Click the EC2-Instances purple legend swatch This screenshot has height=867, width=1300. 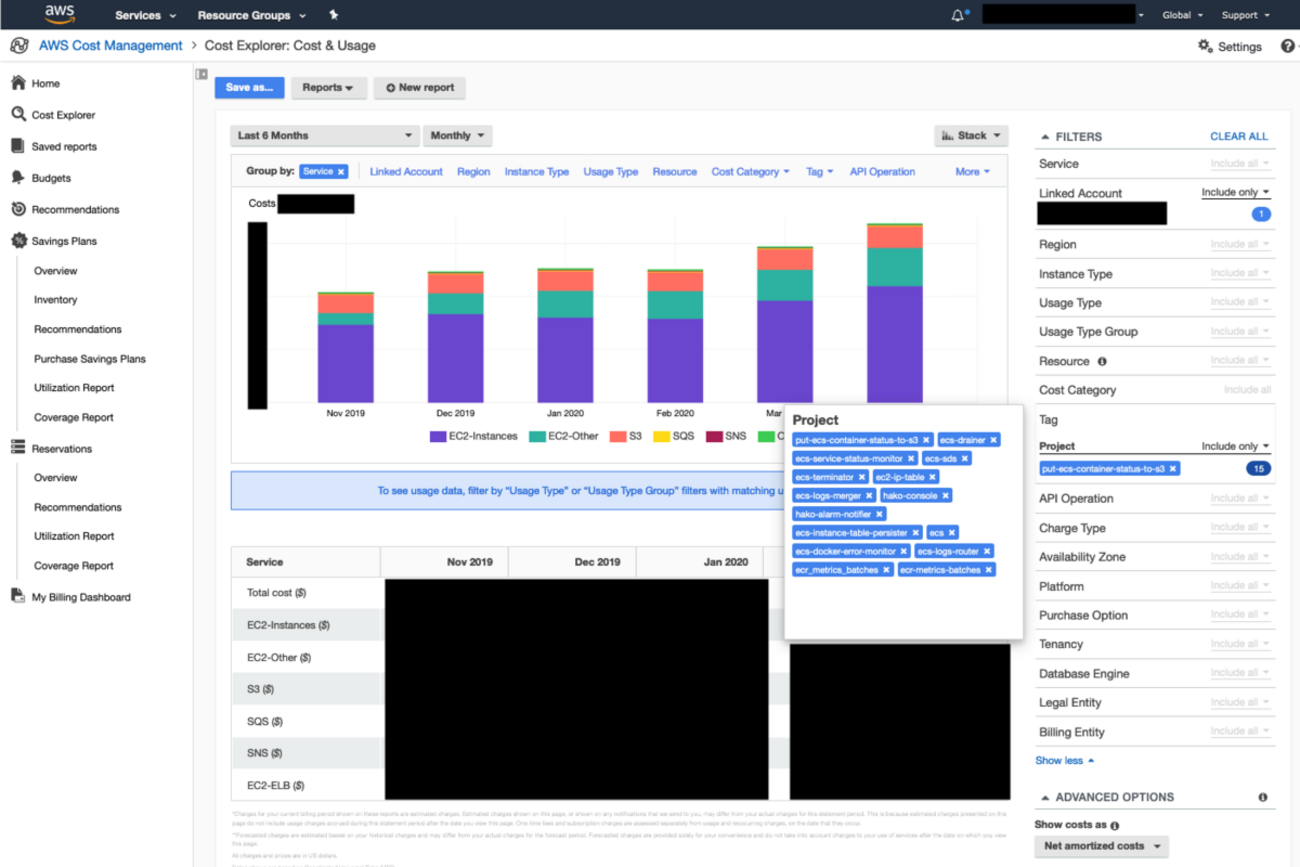[x=437, y=436]
